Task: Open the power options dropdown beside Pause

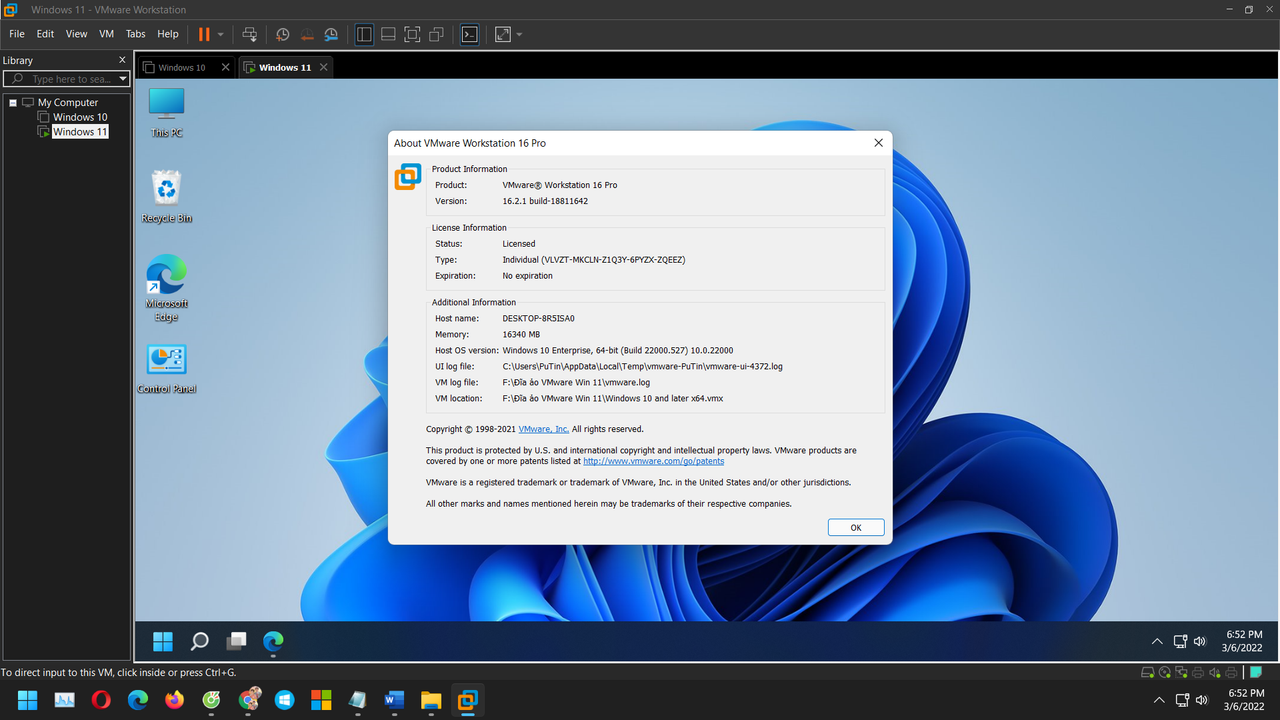Action: [221, 34]
